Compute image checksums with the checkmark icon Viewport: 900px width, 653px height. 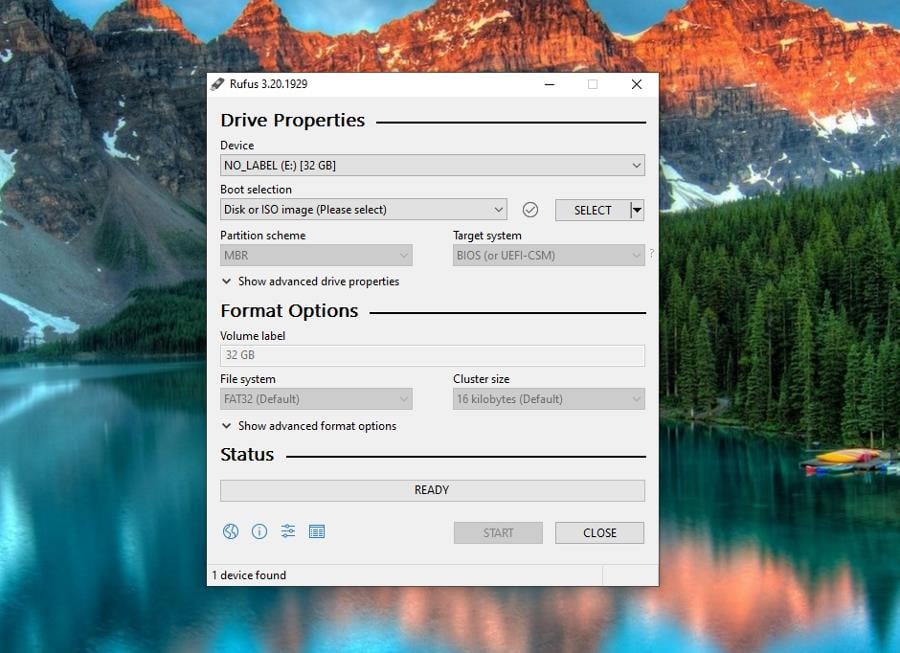point(530,210)
